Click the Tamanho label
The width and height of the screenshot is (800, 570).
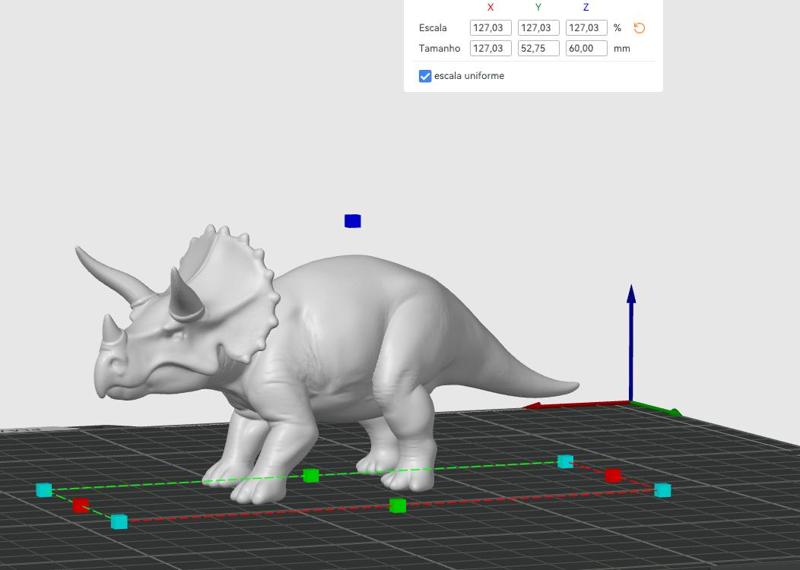click(x=439, y=48)
